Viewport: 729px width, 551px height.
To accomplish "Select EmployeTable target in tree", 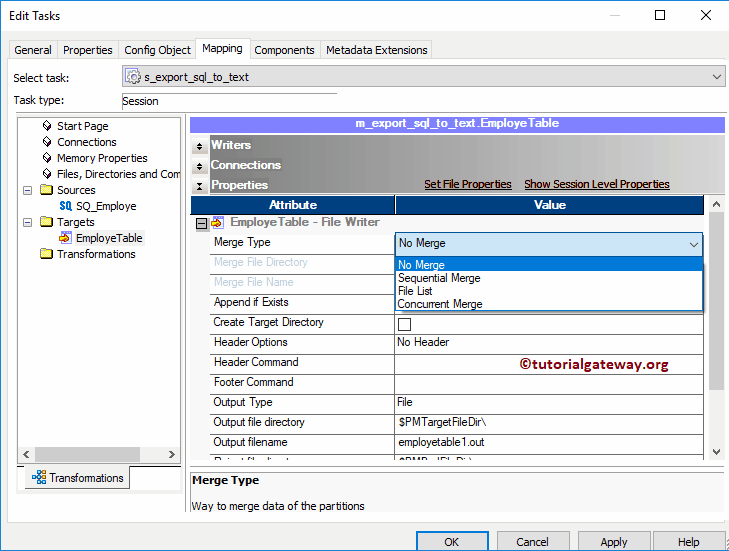I will [x=109, y=238].
